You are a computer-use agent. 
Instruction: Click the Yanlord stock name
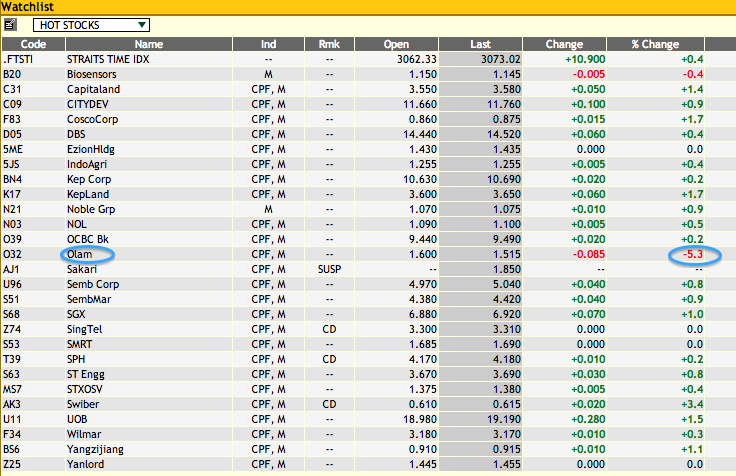pos(85,465)
